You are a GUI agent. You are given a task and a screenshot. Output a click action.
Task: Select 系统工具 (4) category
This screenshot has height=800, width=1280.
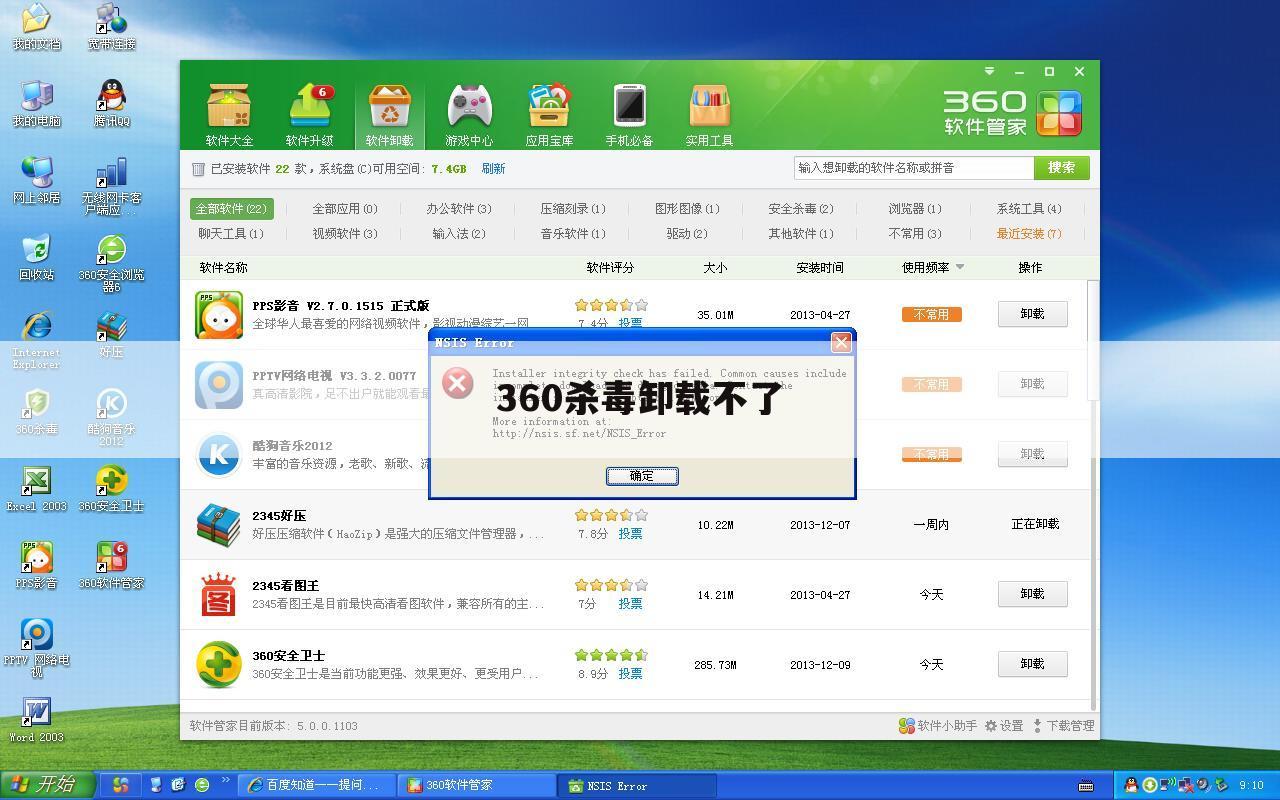1028,209
